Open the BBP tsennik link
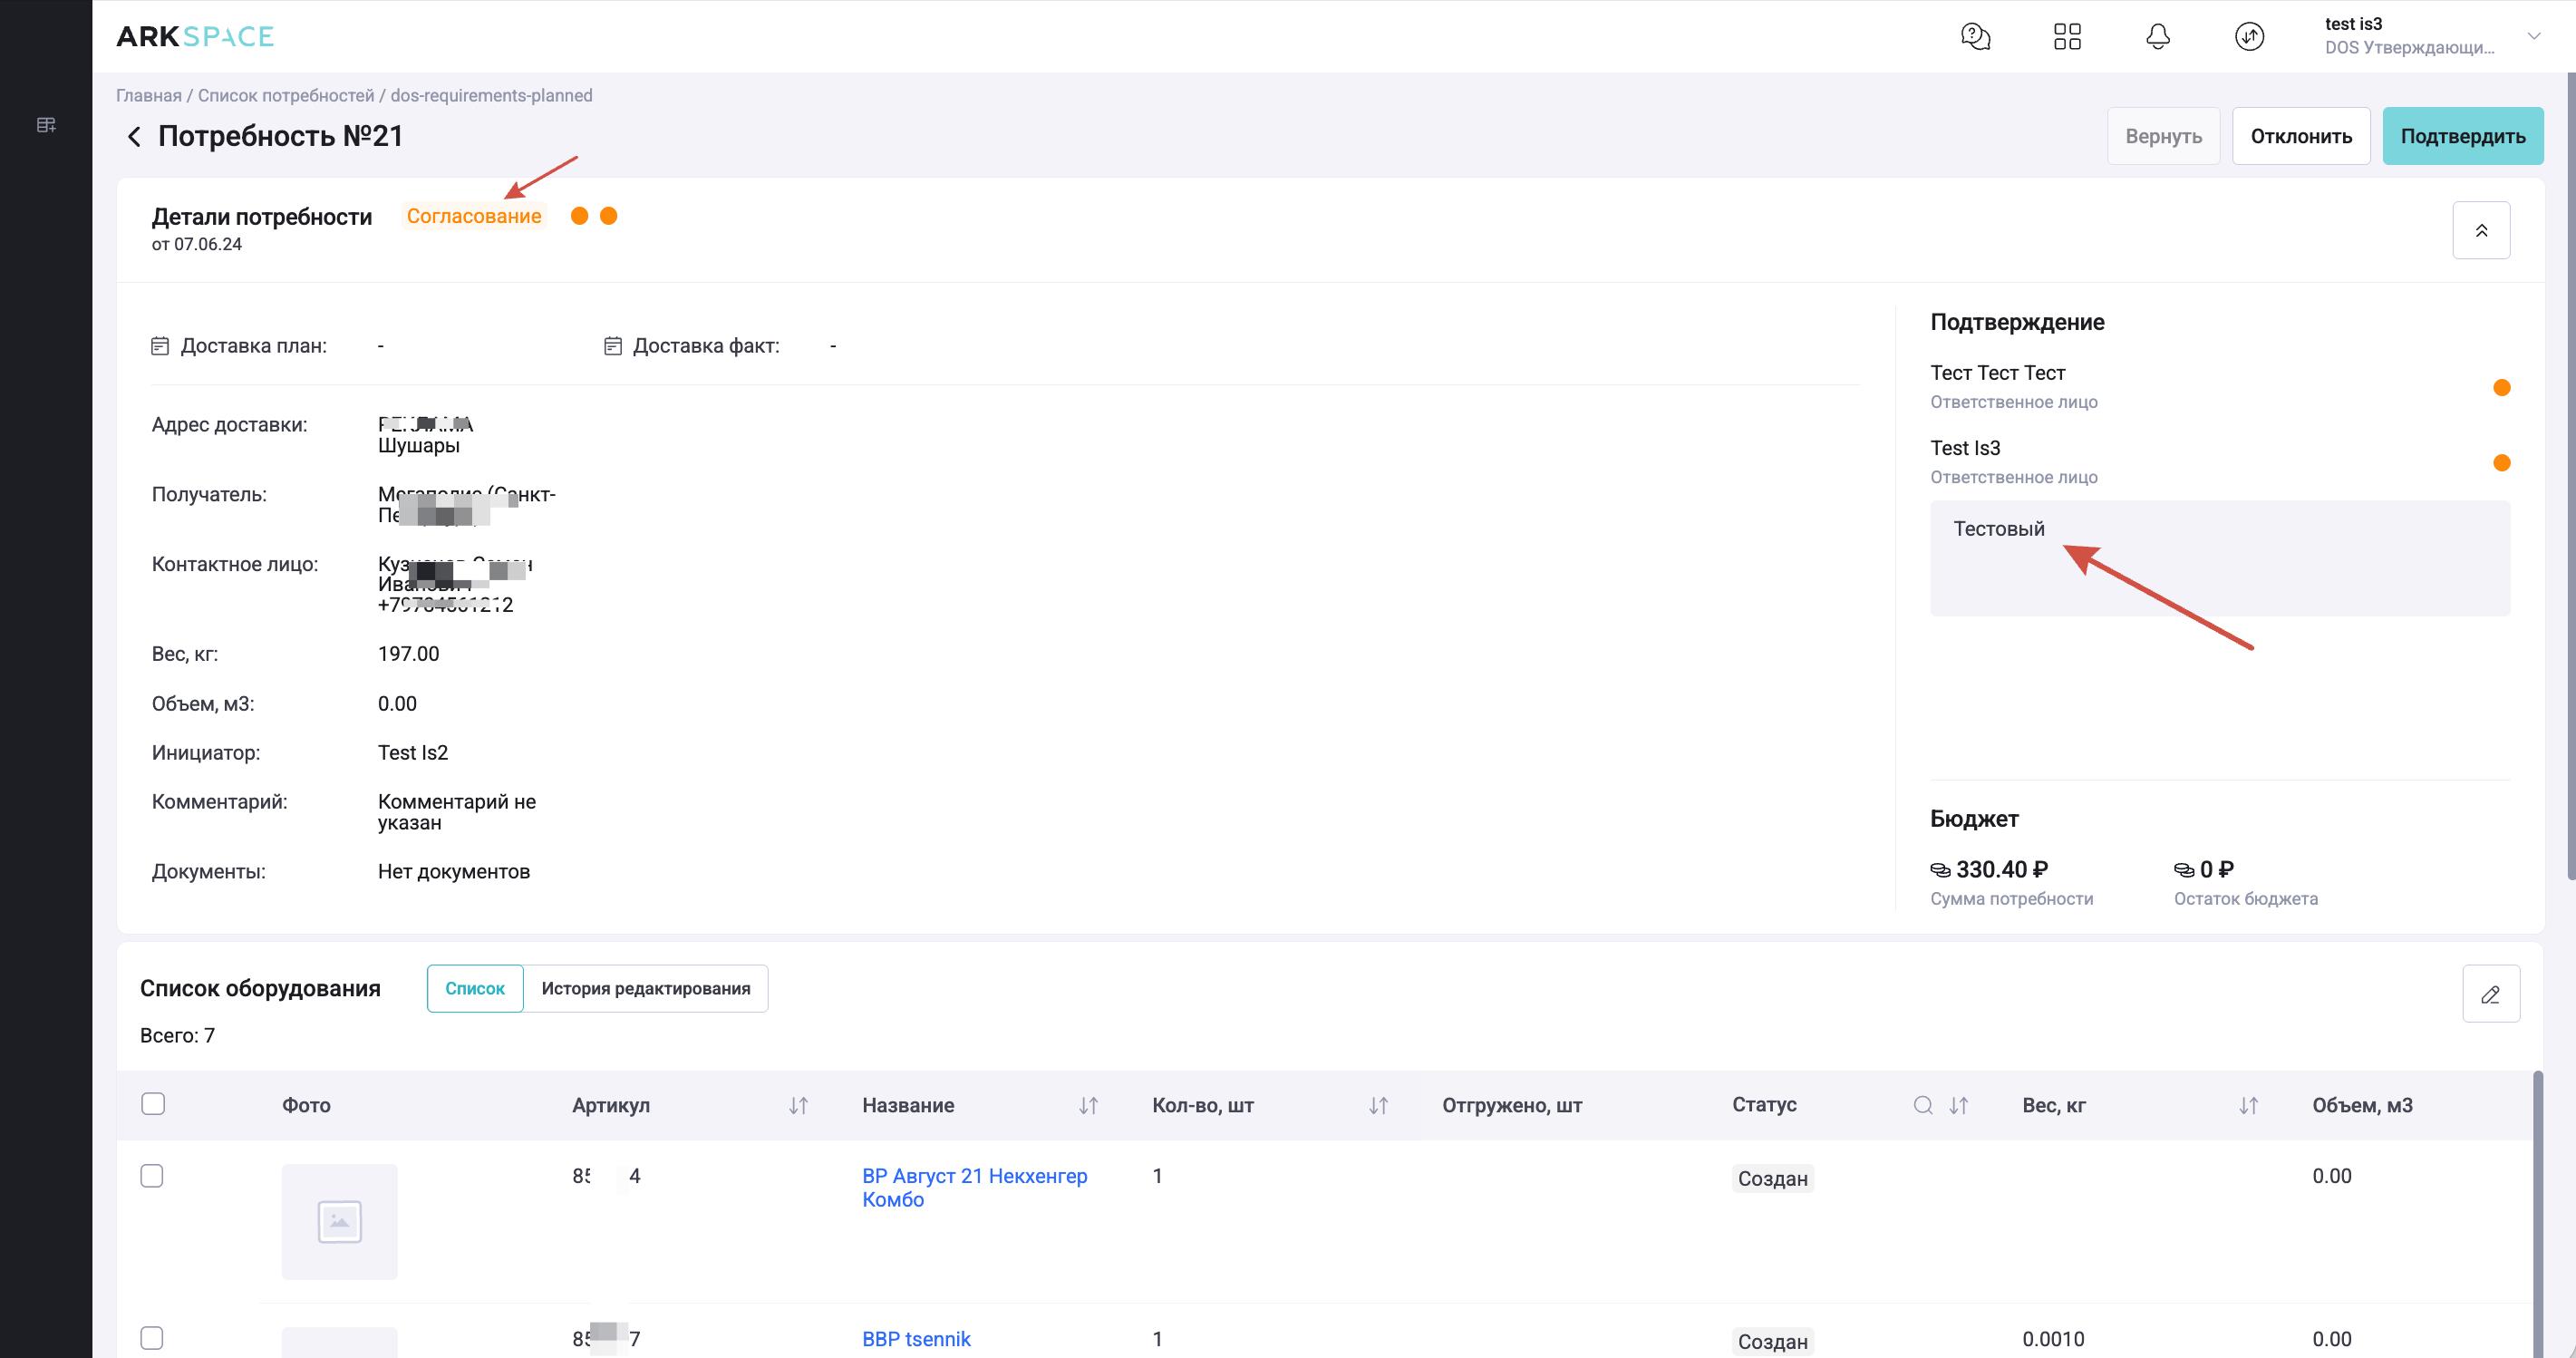 click(916, 1339)
